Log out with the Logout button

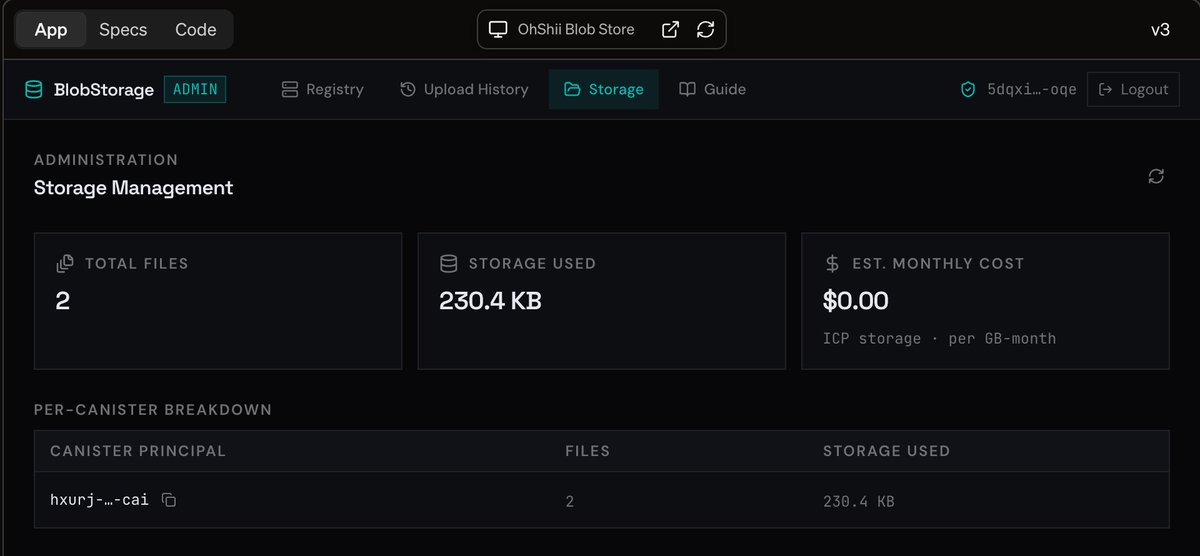pyautogui.click(x=1134, y=89)
